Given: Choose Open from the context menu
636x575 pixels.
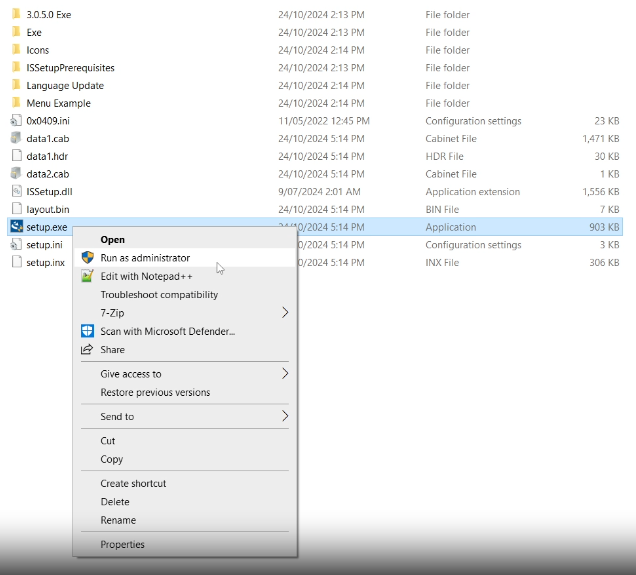Looking at the screenshot, I should tap(113, 240).
